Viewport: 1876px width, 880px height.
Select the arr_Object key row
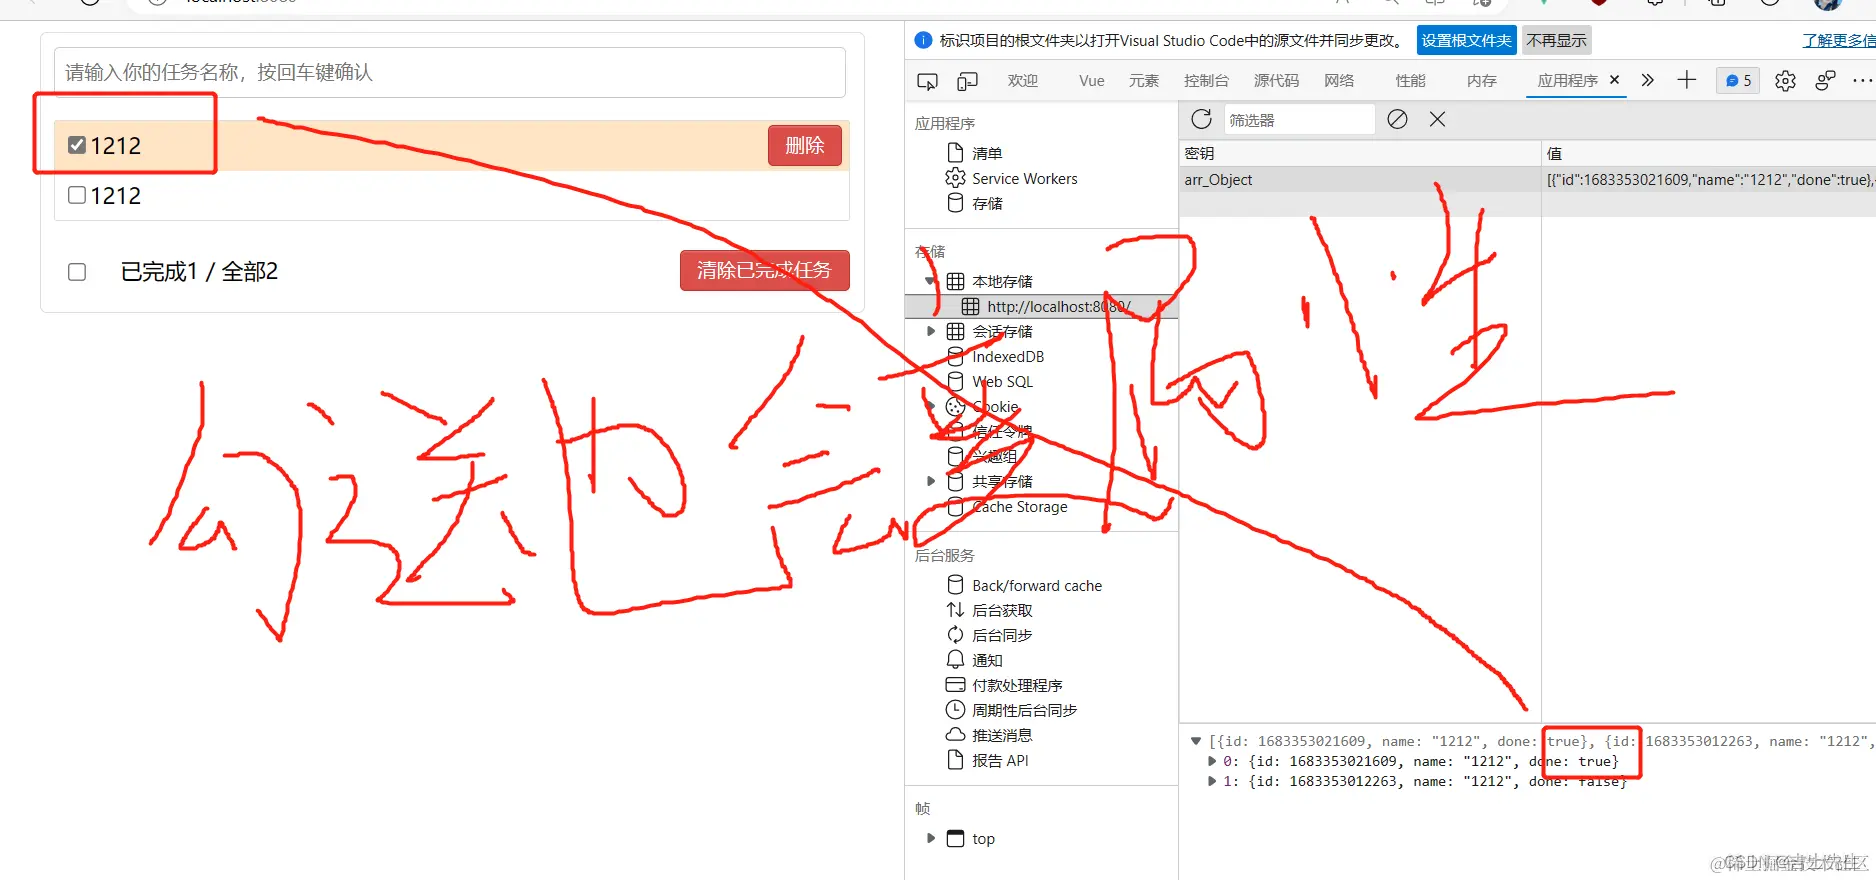point(1360,180)
